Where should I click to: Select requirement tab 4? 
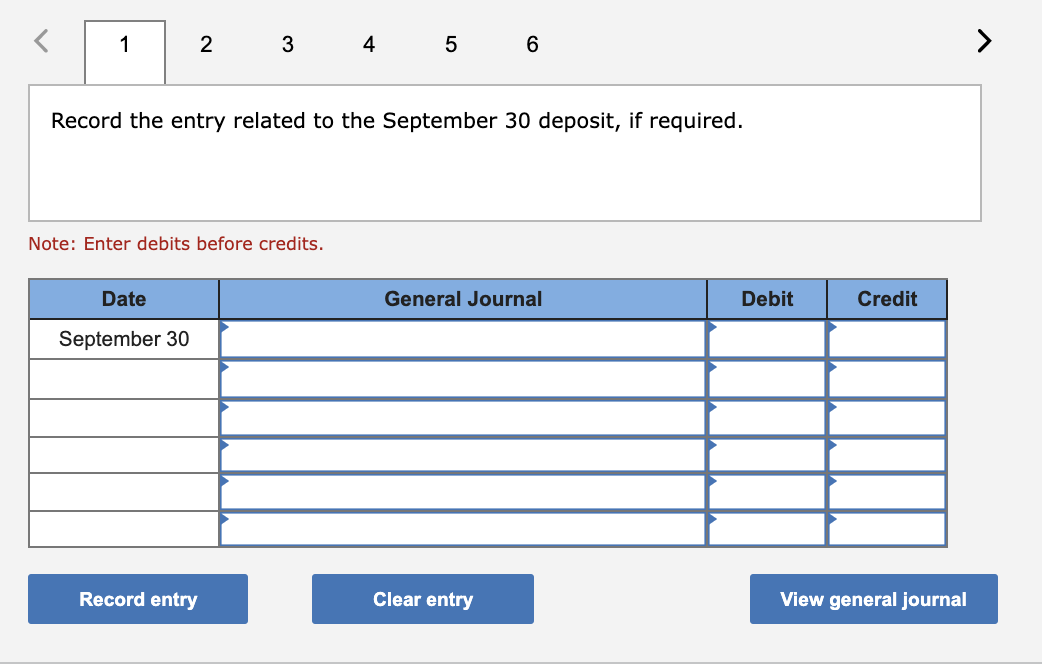tap(369, 44)
